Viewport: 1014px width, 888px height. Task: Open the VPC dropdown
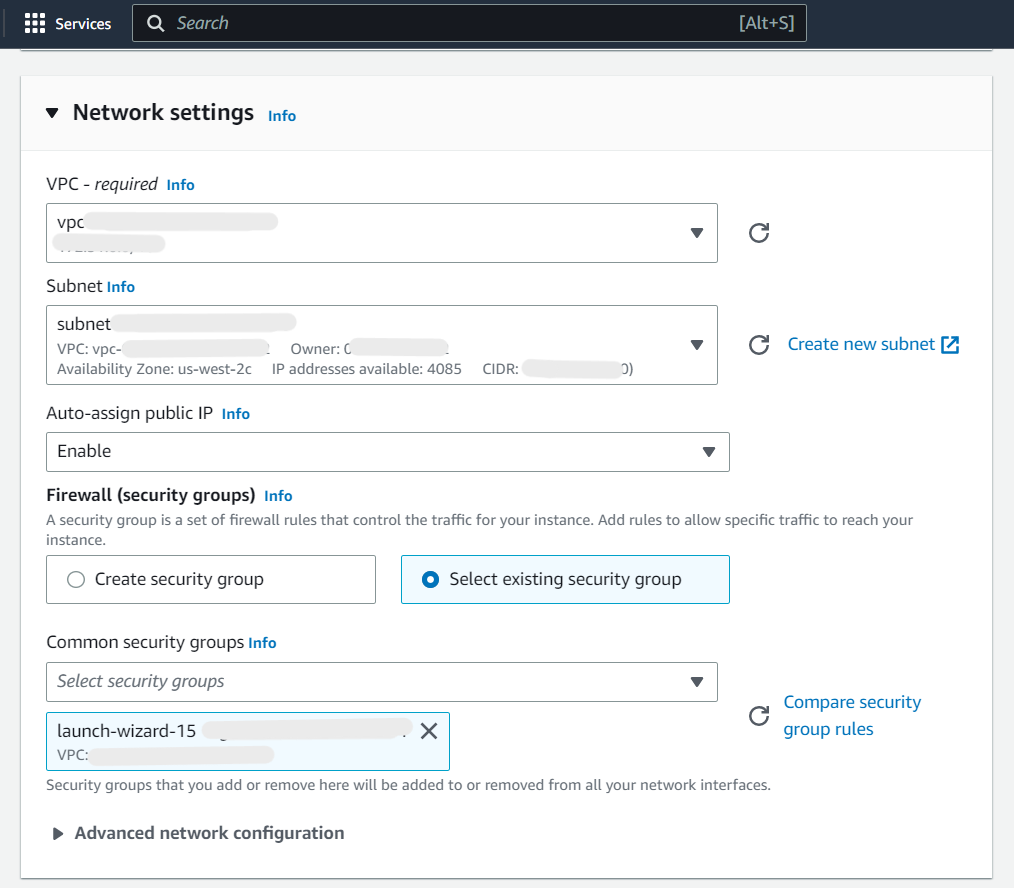pos(382,233)
